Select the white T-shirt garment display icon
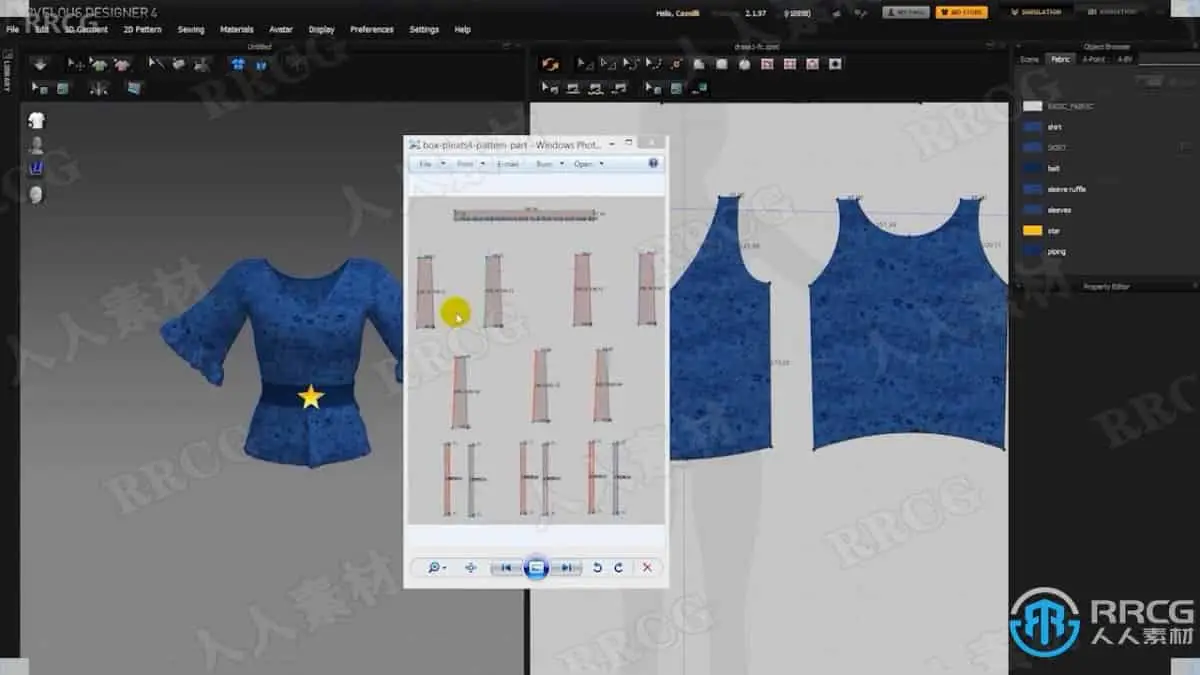The height and width of the screenshot is (675, 1200). click(37, 121)
